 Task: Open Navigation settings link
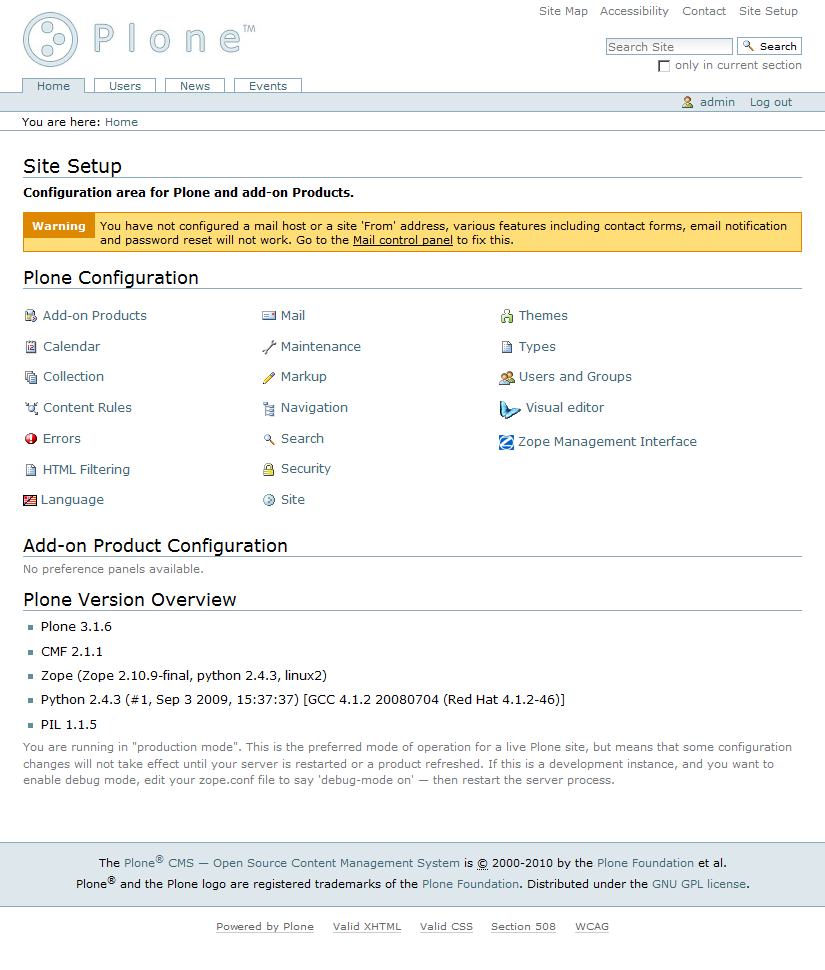(x=314, y=408)
